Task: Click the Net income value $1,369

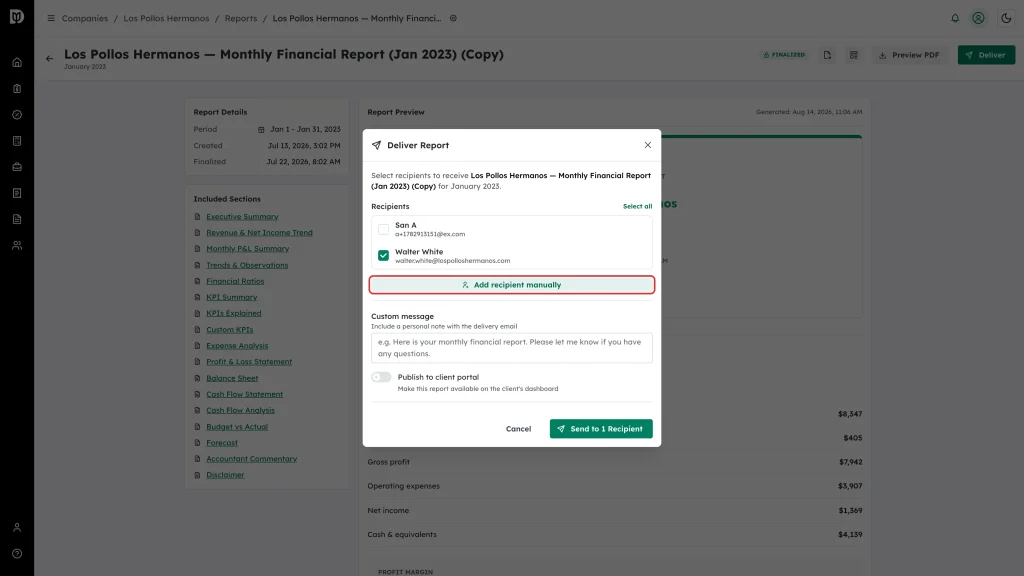Action: (x=850, y=511)
